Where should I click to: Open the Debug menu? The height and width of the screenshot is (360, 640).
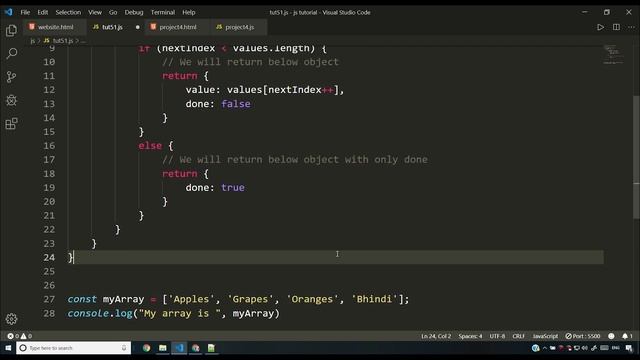click(x=134, y=12)
